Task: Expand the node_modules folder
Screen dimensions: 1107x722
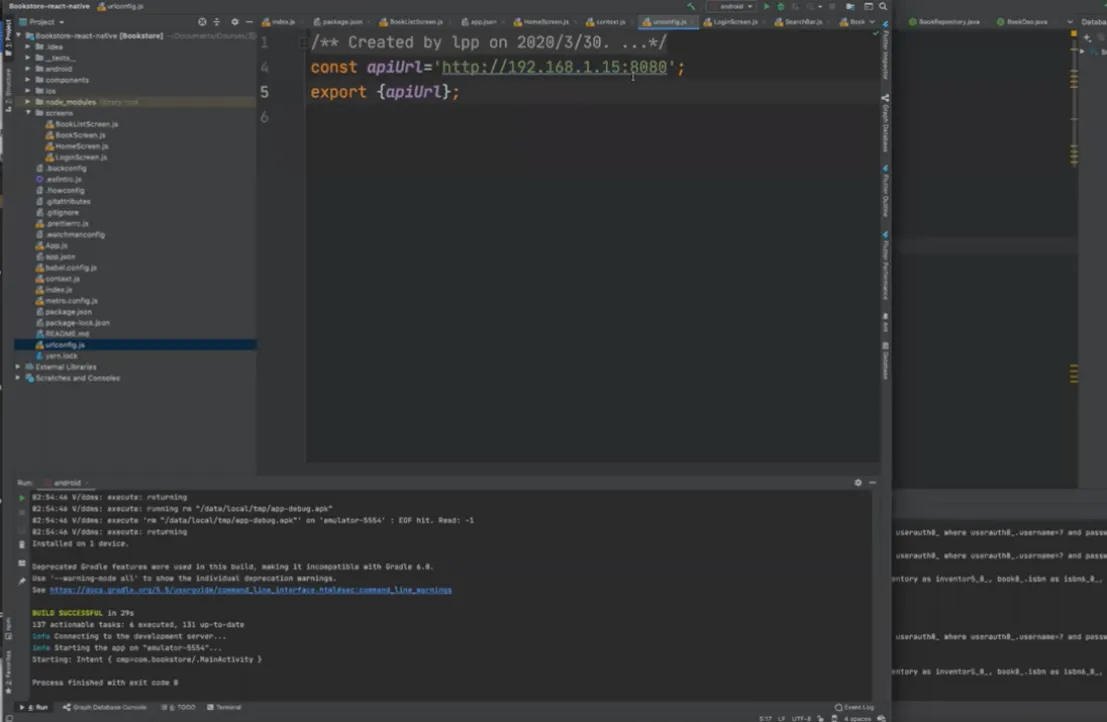Action: [28, 102]
